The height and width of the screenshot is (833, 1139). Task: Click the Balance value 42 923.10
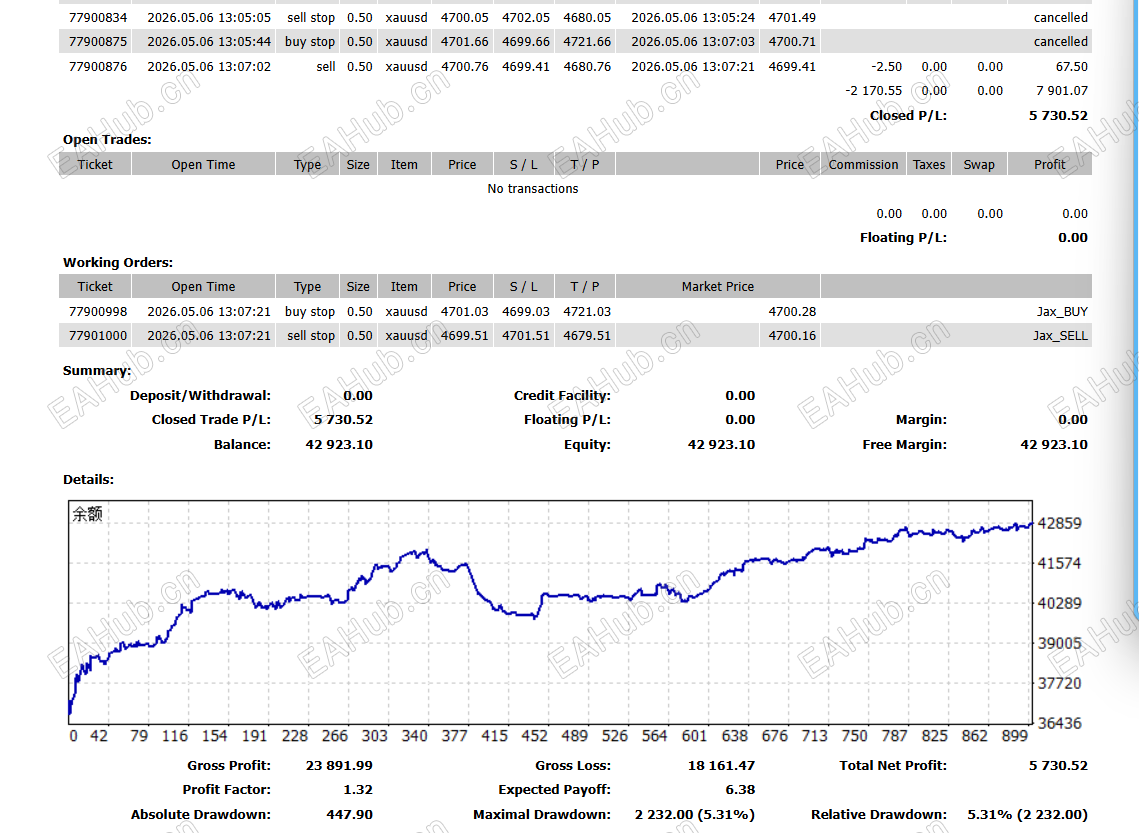pyautogui.click(x=339, y=444)
